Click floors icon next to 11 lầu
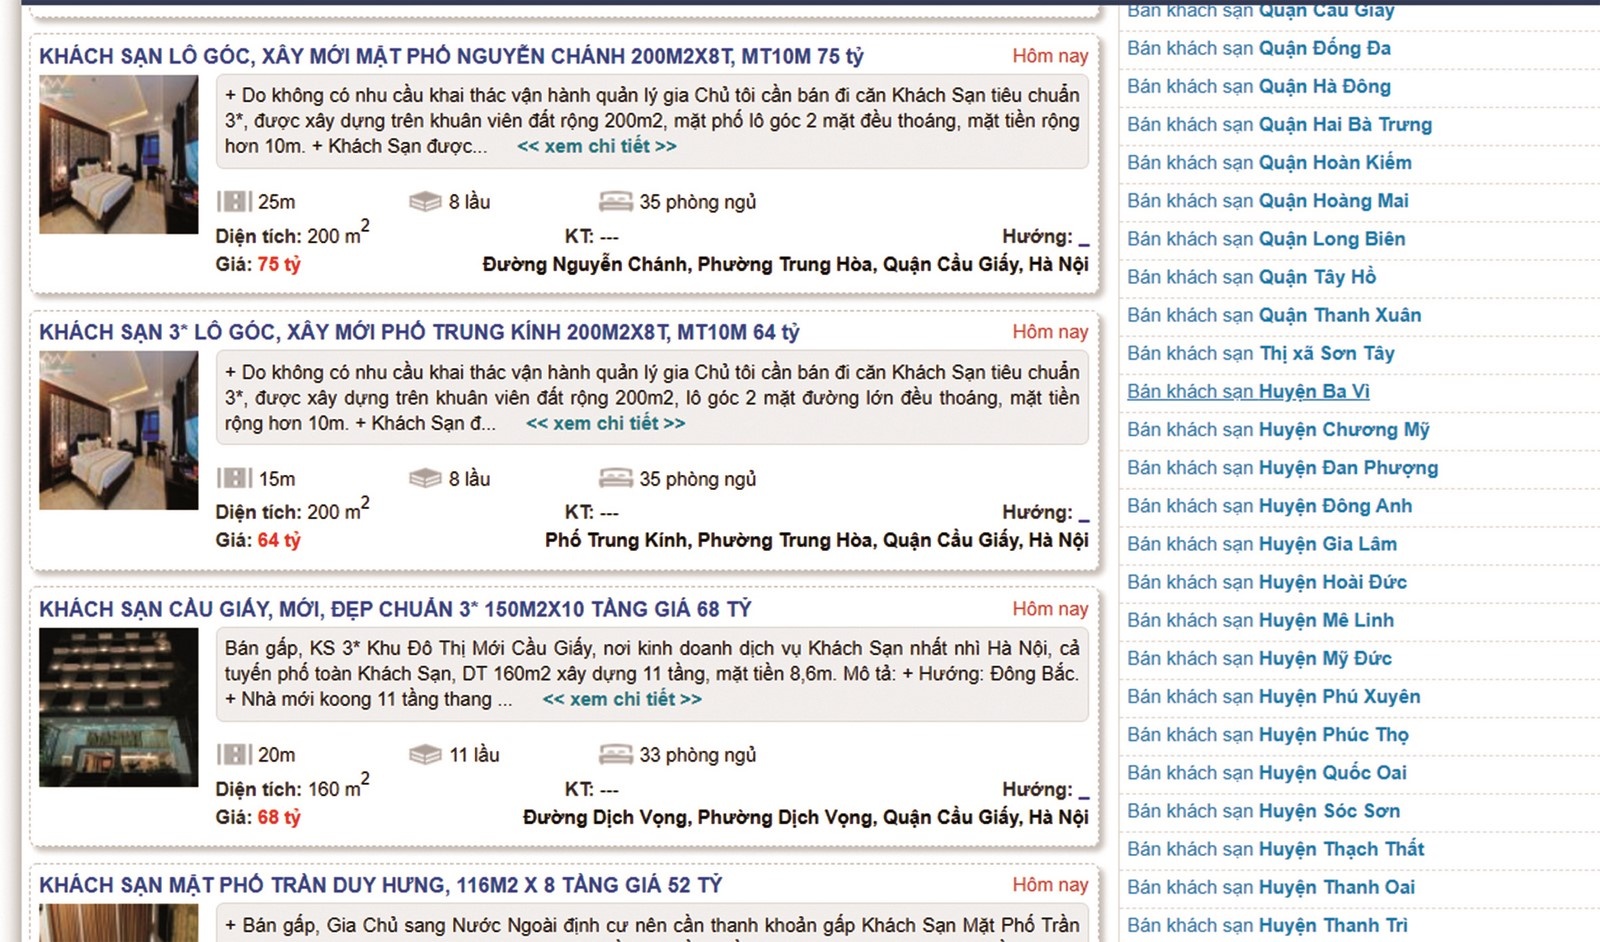 click(425, 755)
